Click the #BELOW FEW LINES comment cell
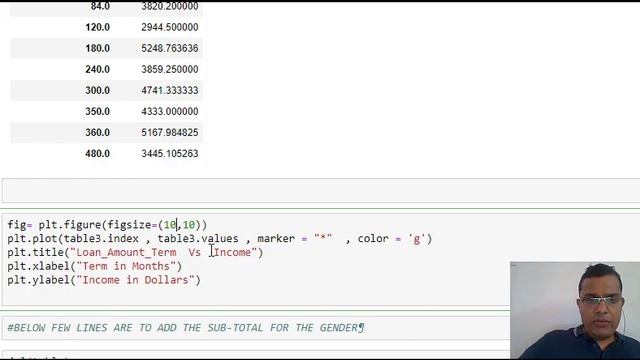This screenshot has width=640, height=360. tap(256, 328)
